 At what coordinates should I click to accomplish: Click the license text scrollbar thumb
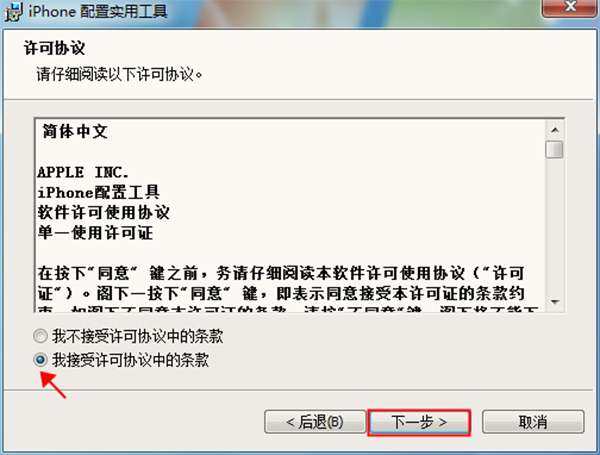point(554,150)
